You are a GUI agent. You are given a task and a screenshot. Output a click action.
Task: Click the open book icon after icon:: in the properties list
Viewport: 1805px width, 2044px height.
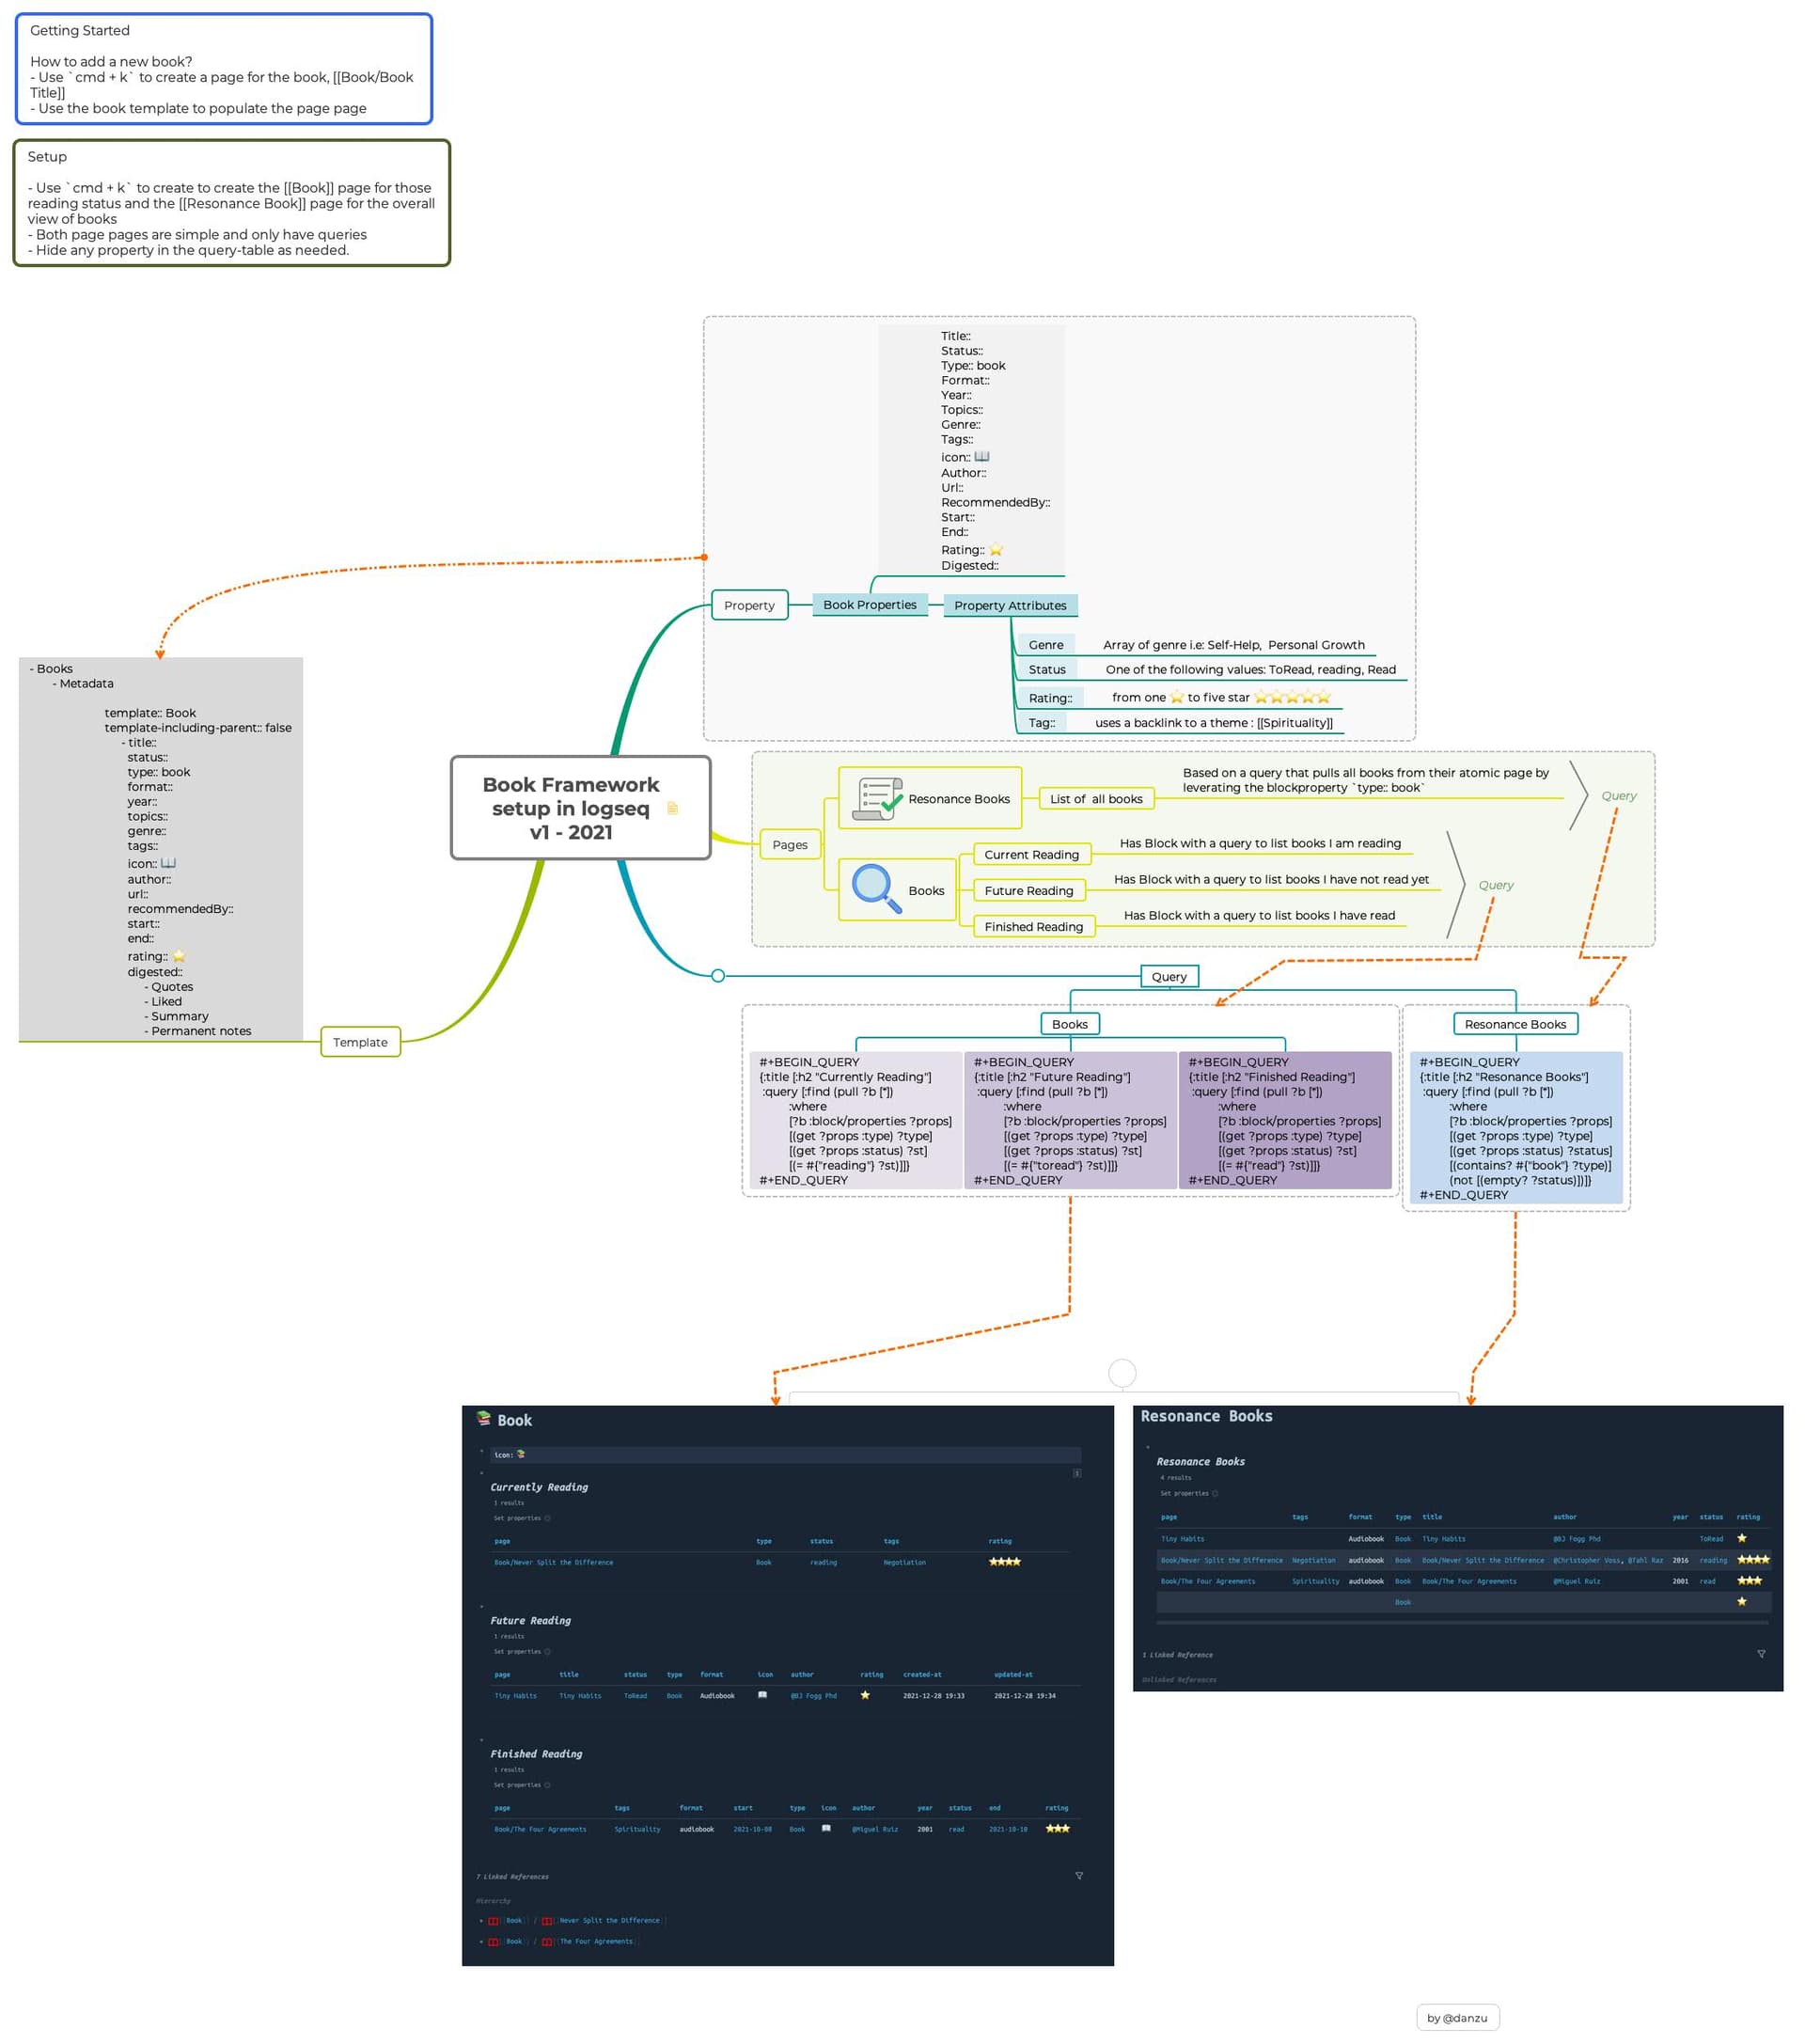tap(981, 456)
